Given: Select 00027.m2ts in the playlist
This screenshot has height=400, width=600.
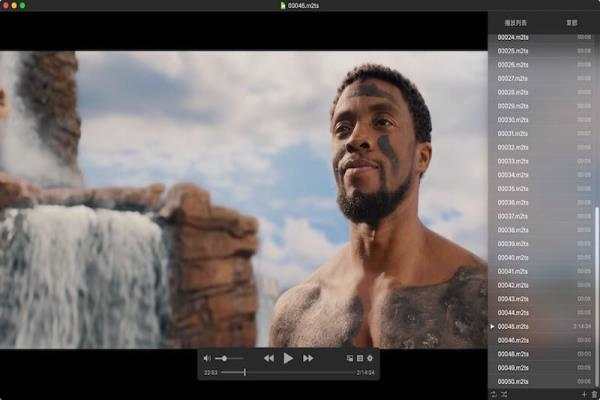Looking at the screenshot, I should pyautogui.click(x=541, y=78).
